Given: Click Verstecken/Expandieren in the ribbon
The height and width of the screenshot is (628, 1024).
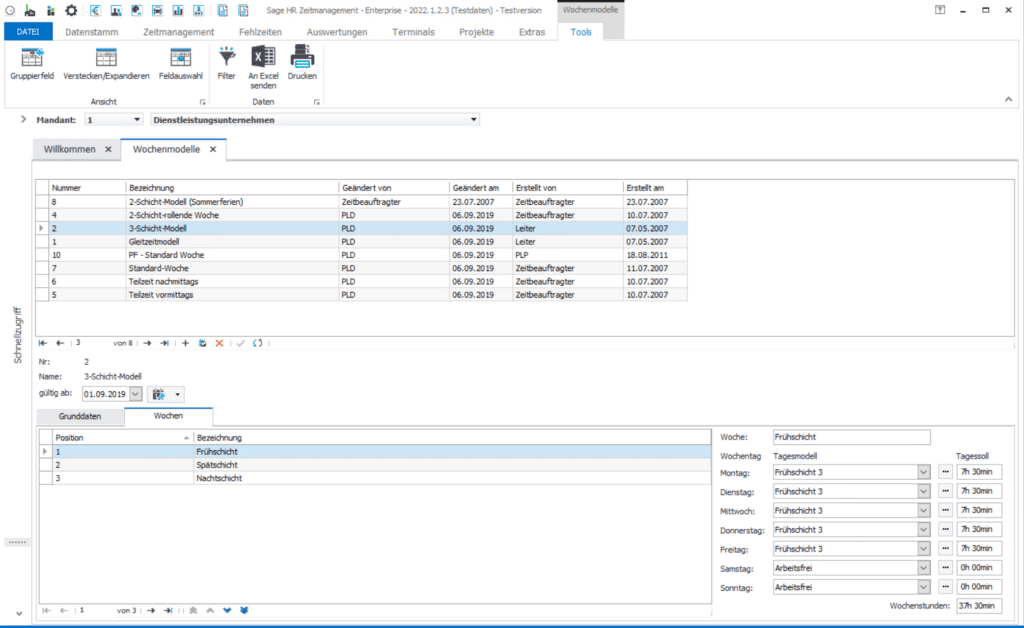Looking at the screenshot, I should [x=106, y=63].
